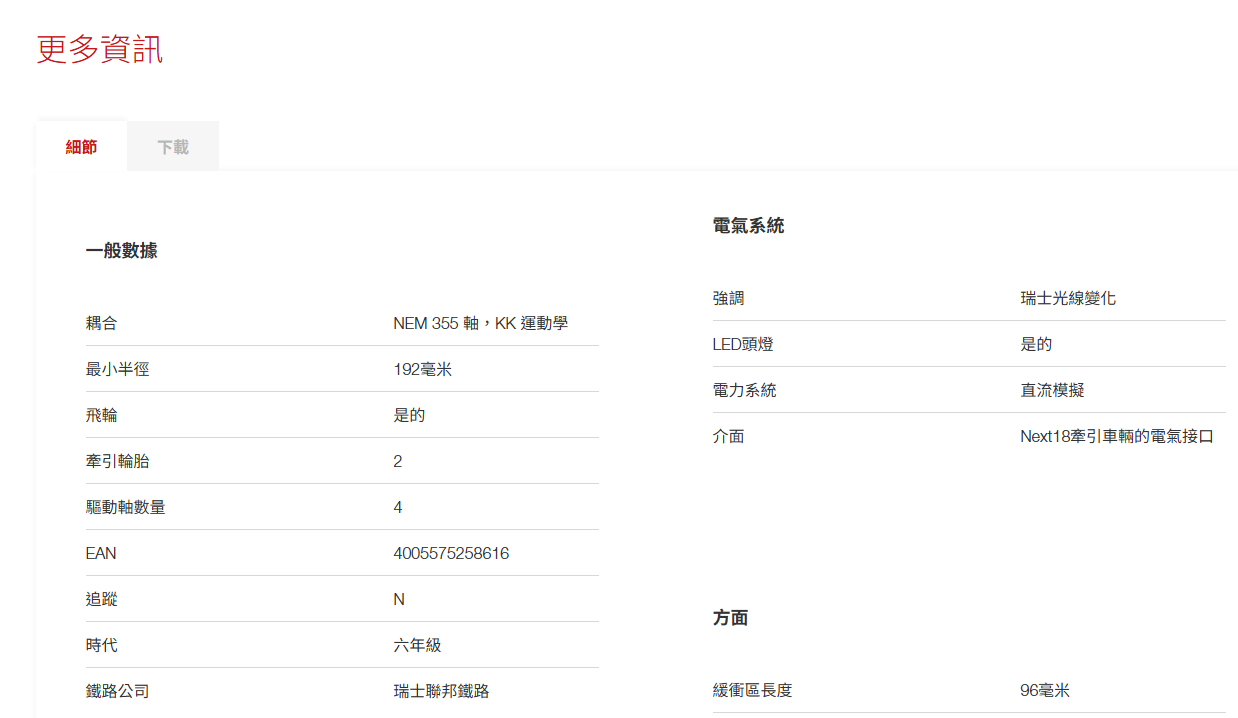Click the 六年級 era value
The width and height of the screenshot is (1238, 718).
coord(417,645)
